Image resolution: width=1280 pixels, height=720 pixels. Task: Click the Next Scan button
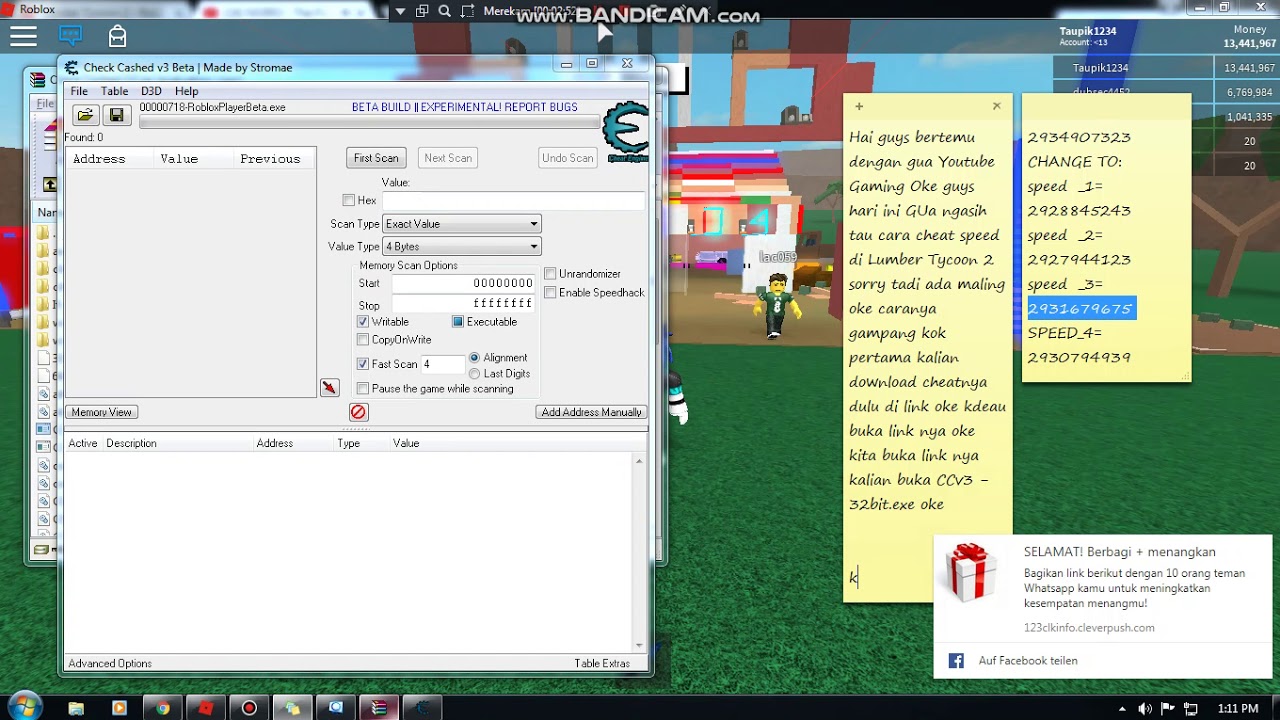[x=448, y=158]
